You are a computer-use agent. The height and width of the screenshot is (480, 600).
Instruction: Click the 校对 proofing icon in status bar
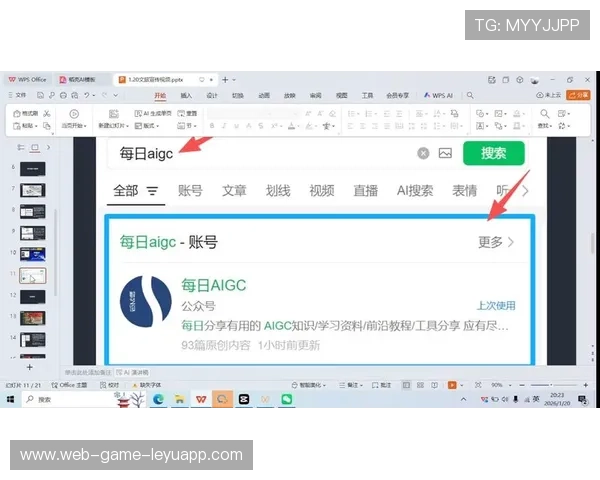click(103, 385)
